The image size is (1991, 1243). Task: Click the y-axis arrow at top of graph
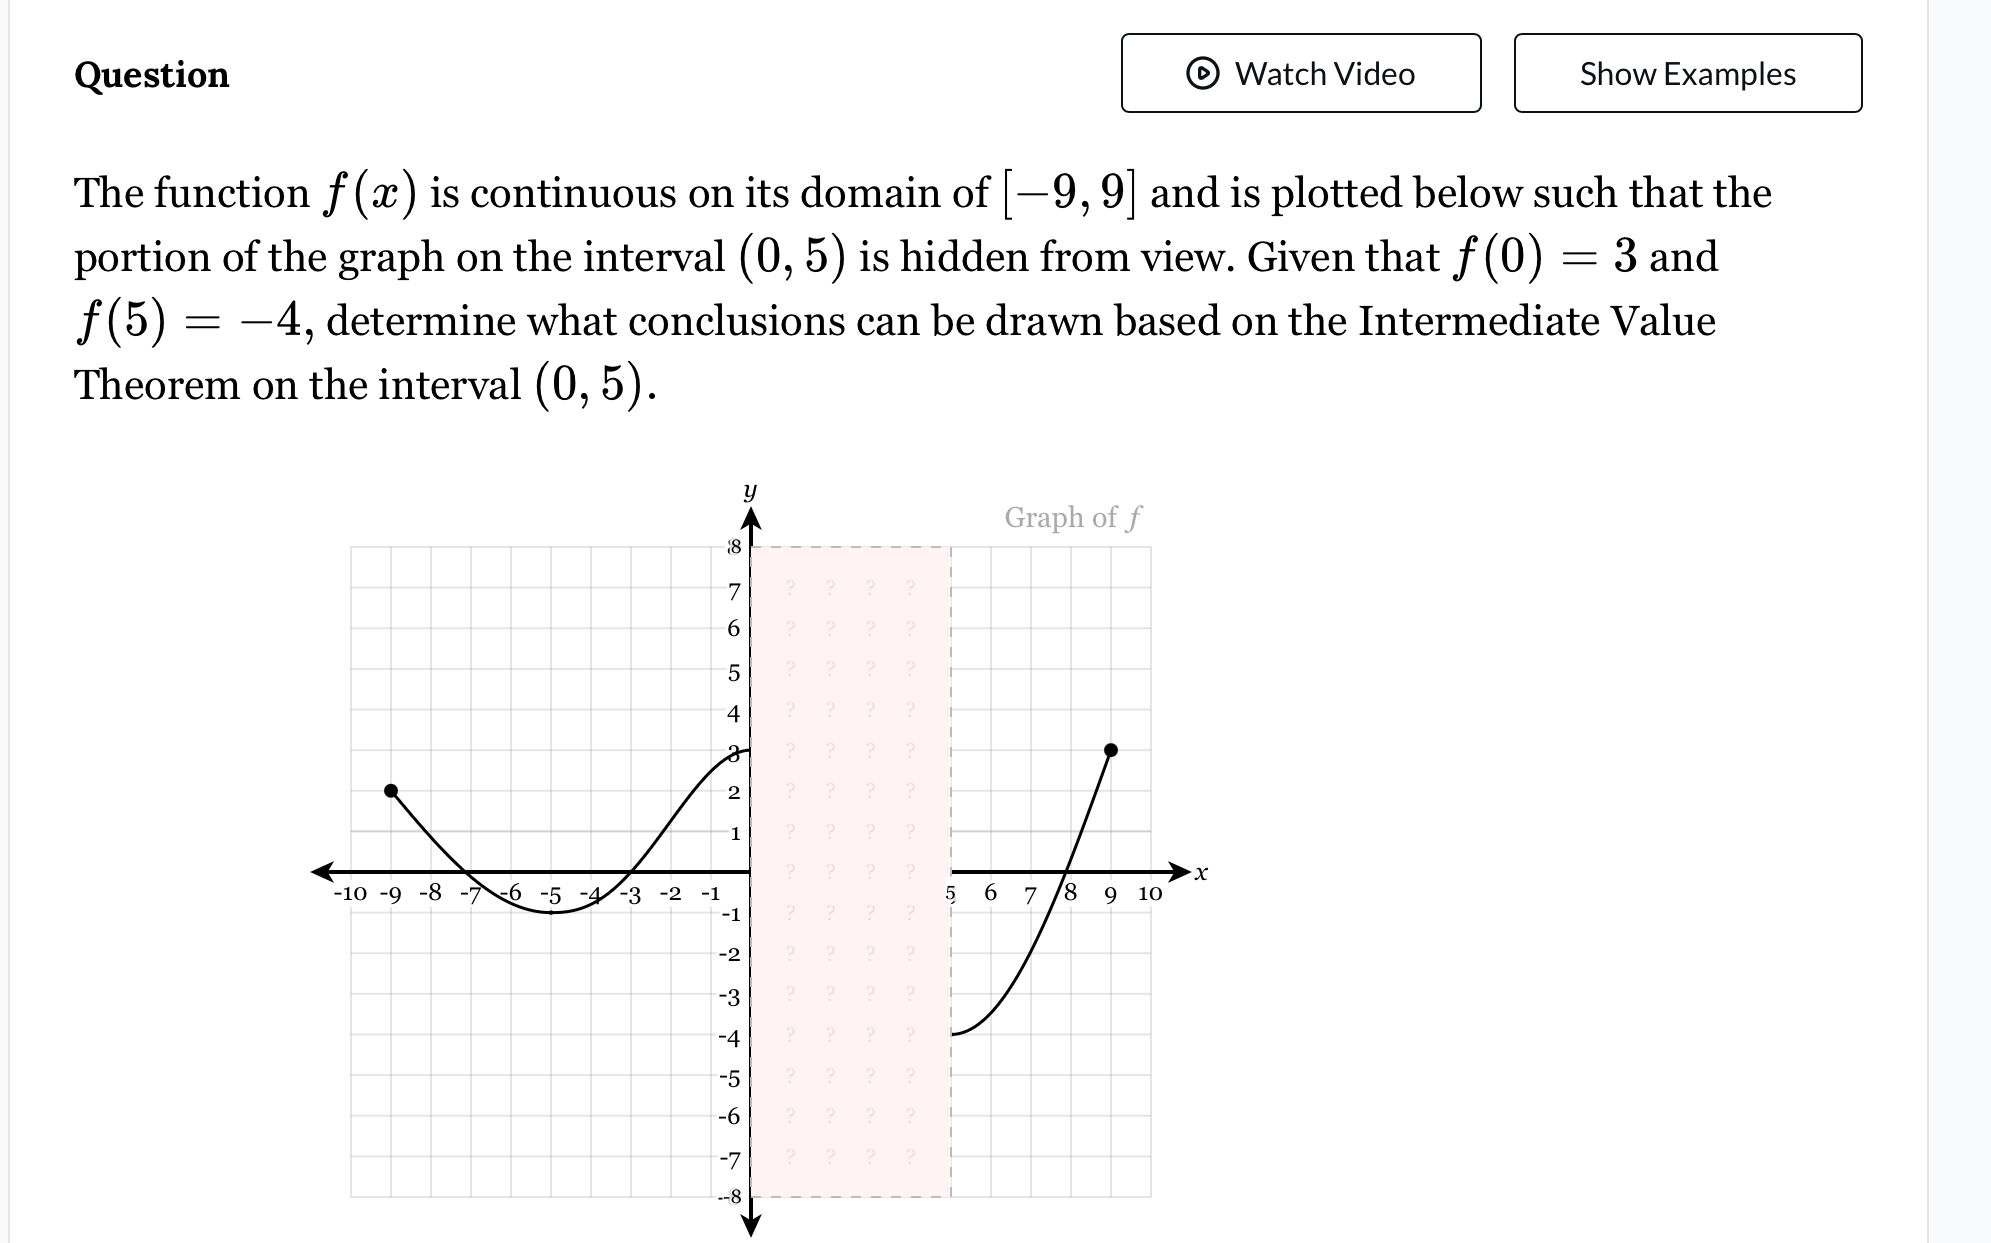click(x=751, y=512)
